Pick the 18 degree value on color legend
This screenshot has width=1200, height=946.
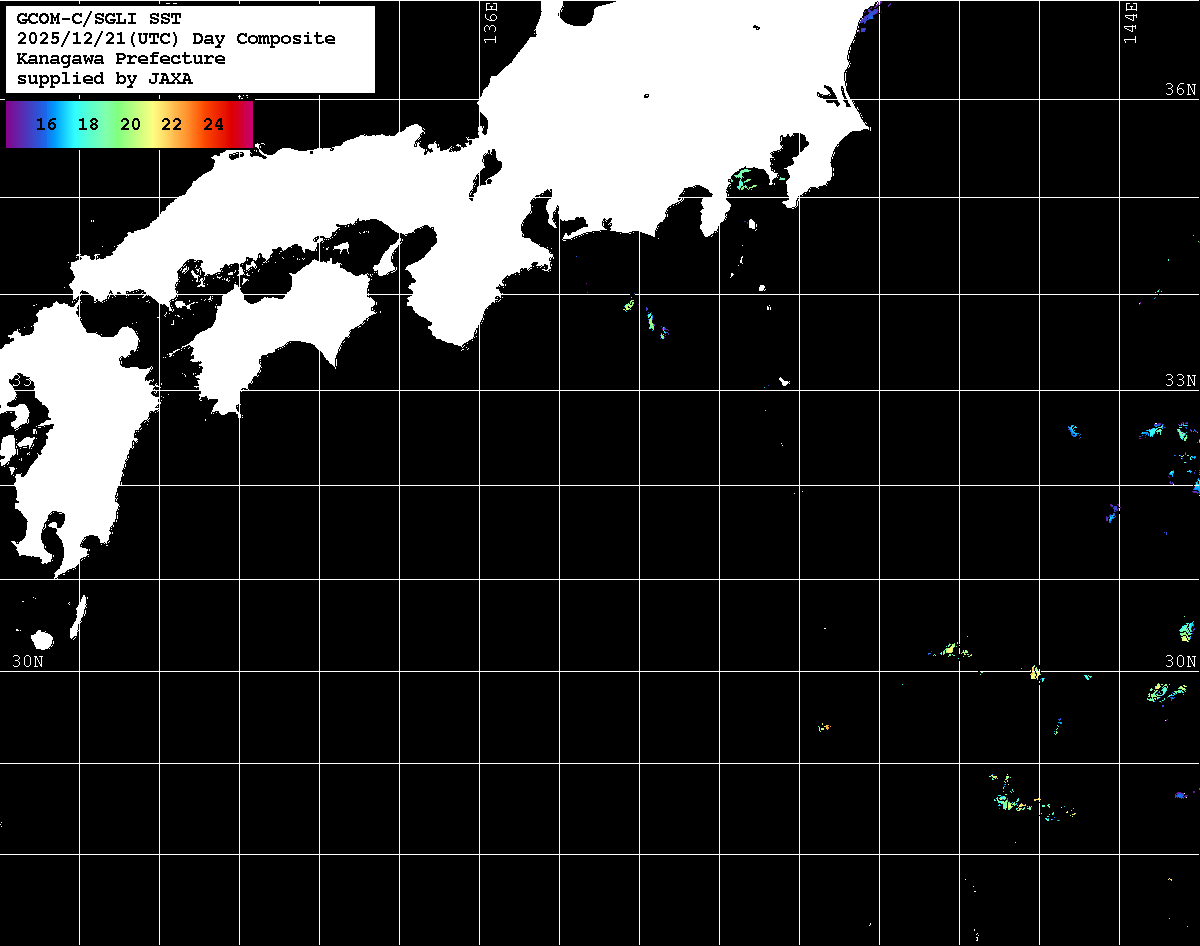(88, 125)
